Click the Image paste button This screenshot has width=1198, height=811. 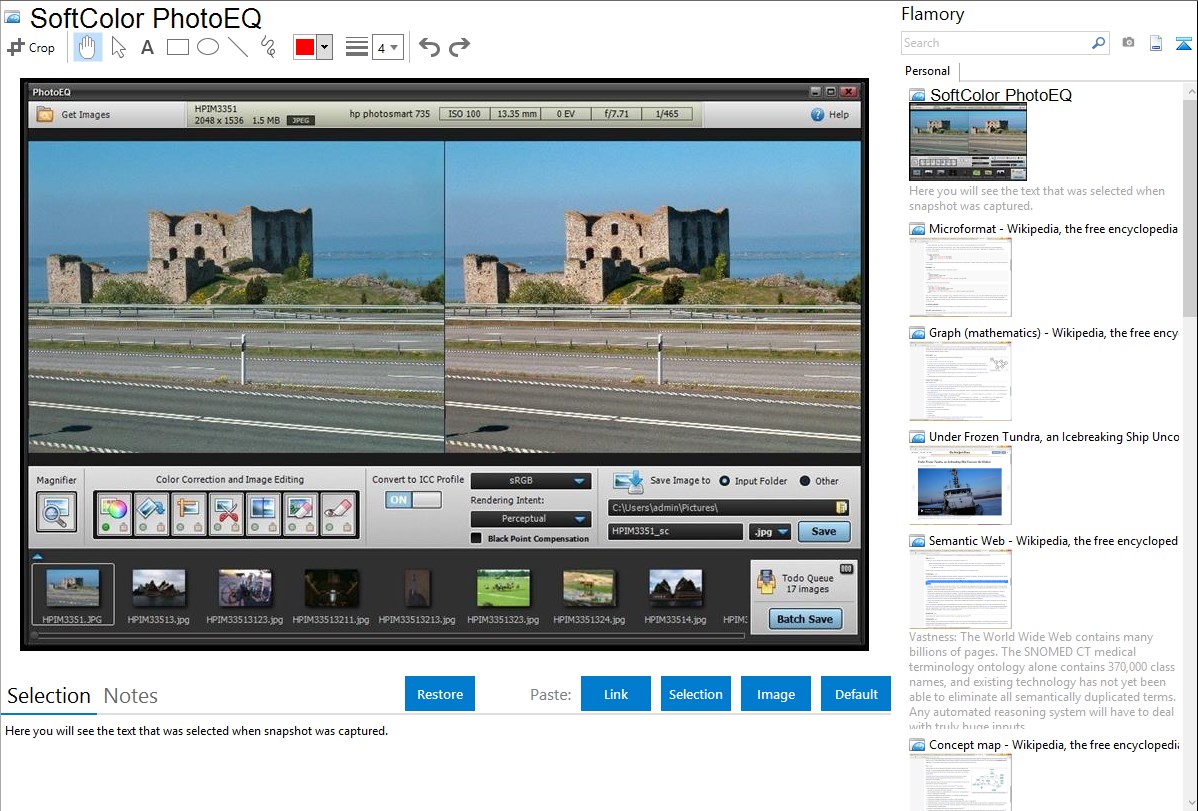coord(775,694)
